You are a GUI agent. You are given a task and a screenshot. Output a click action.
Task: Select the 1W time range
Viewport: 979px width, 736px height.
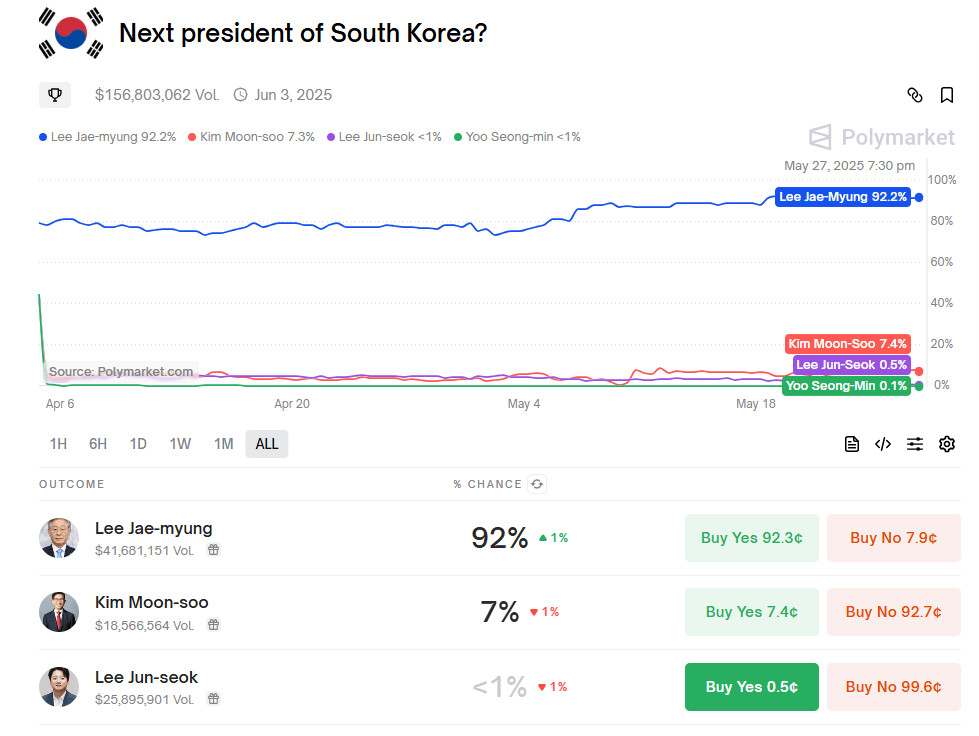click(x=180, y=444)
